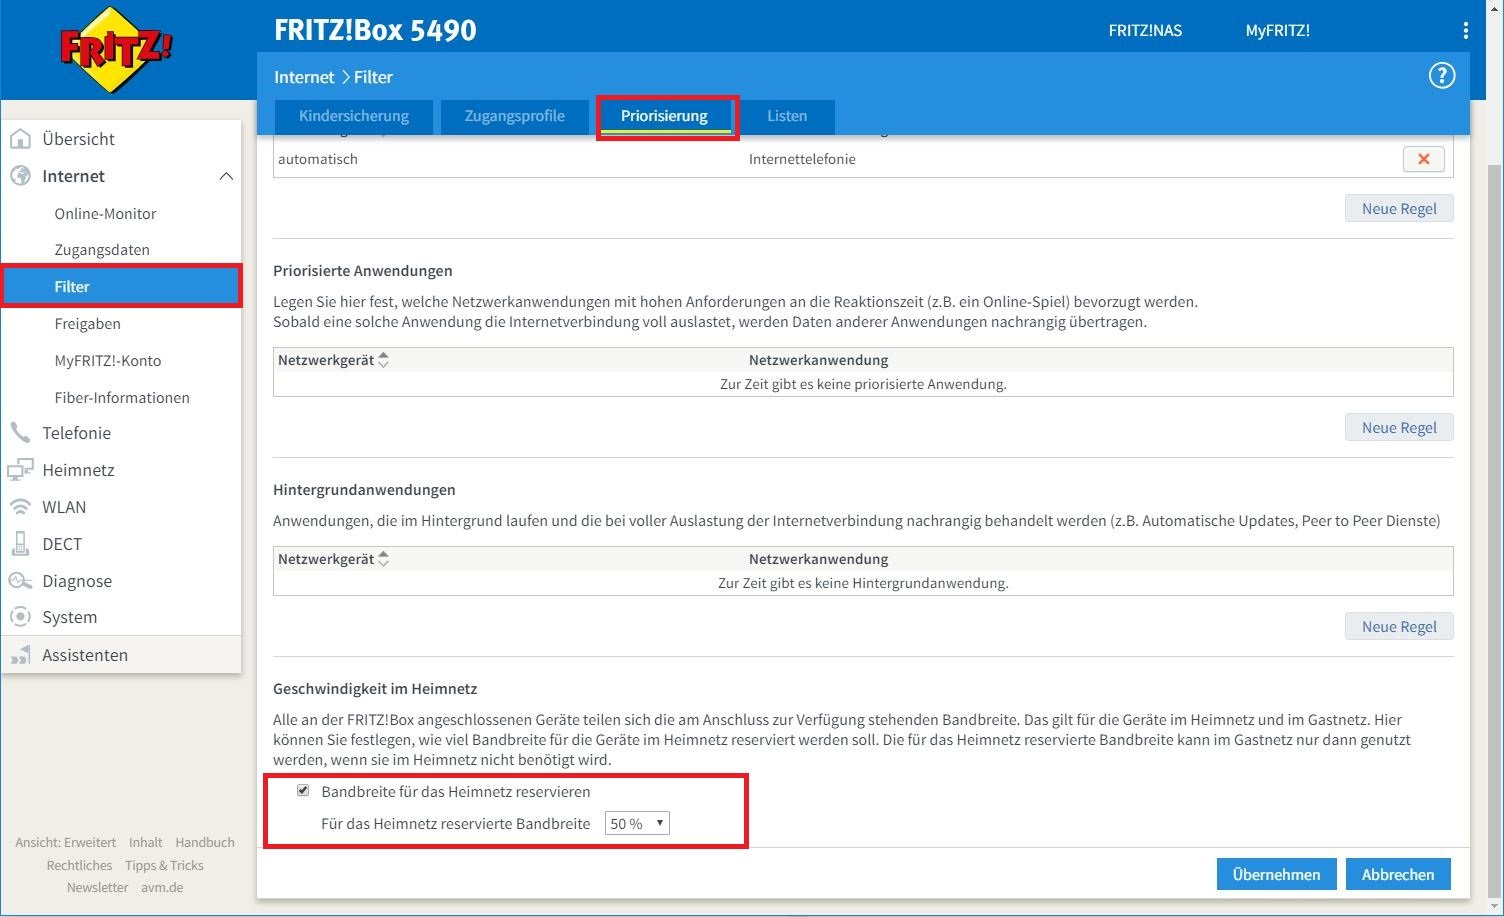This screenshot has height=917, width=1504.
Task: Click the Geschwindigkeit im Heimnetz heading
Action: pos(375,689)
